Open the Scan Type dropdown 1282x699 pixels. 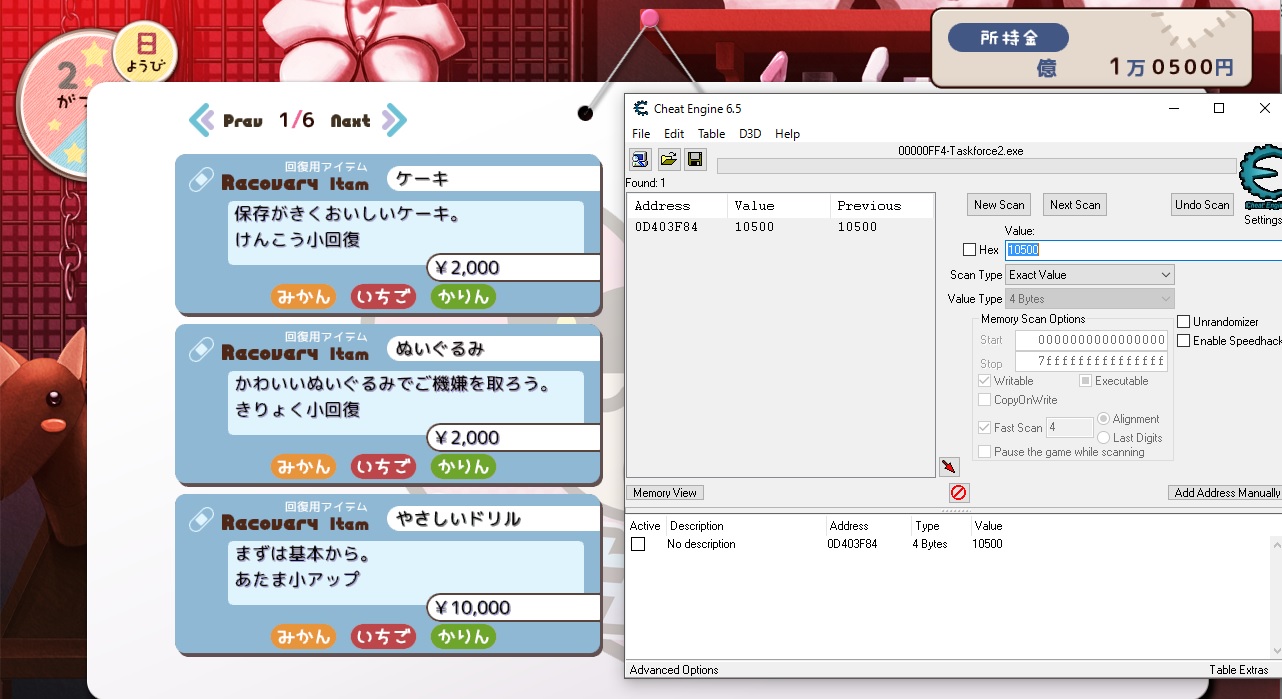(x=1089, y=275)
